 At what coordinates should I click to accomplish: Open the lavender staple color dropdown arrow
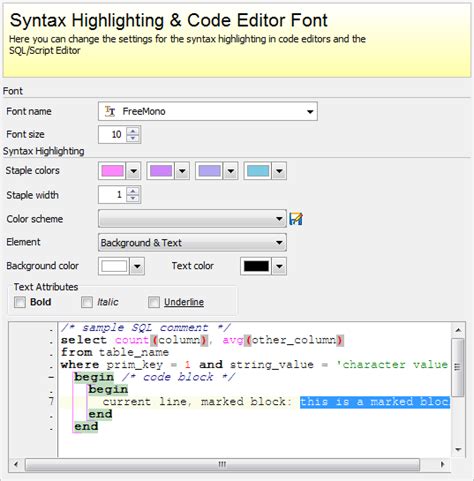pyautogui.click(x=231, y=171)
